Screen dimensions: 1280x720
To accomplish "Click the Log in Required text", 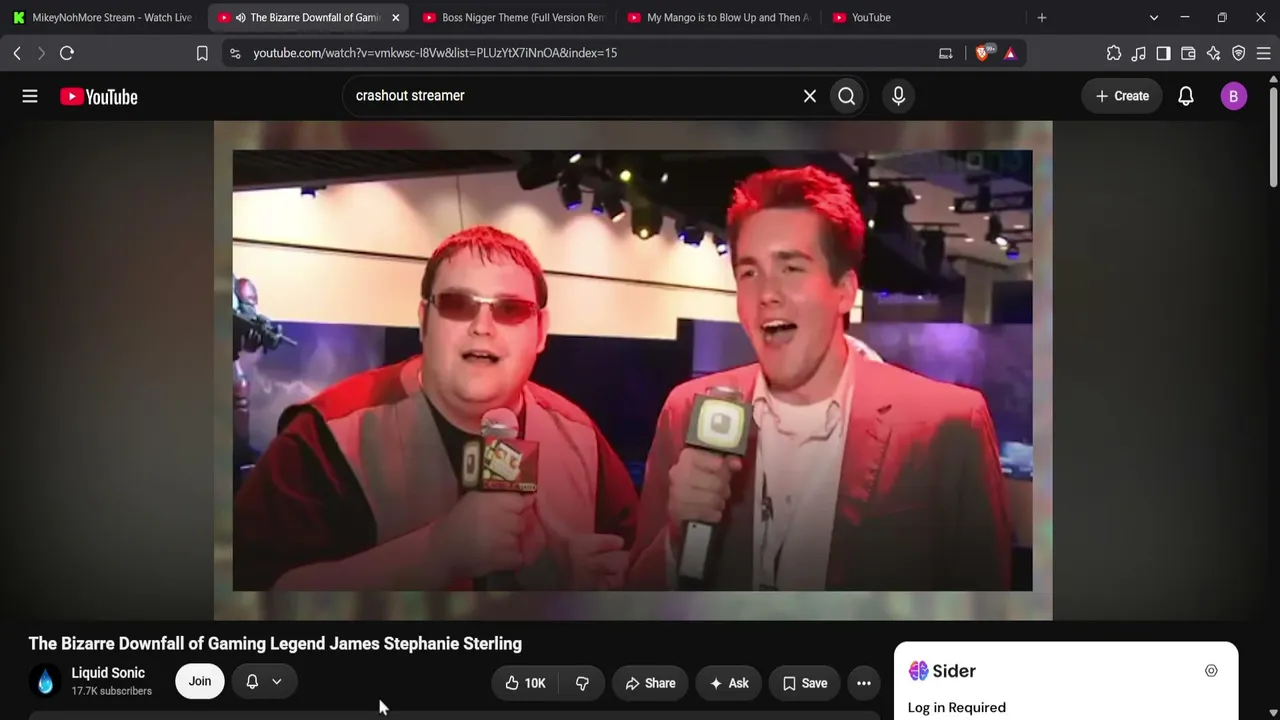I will (x=957, y=708).
